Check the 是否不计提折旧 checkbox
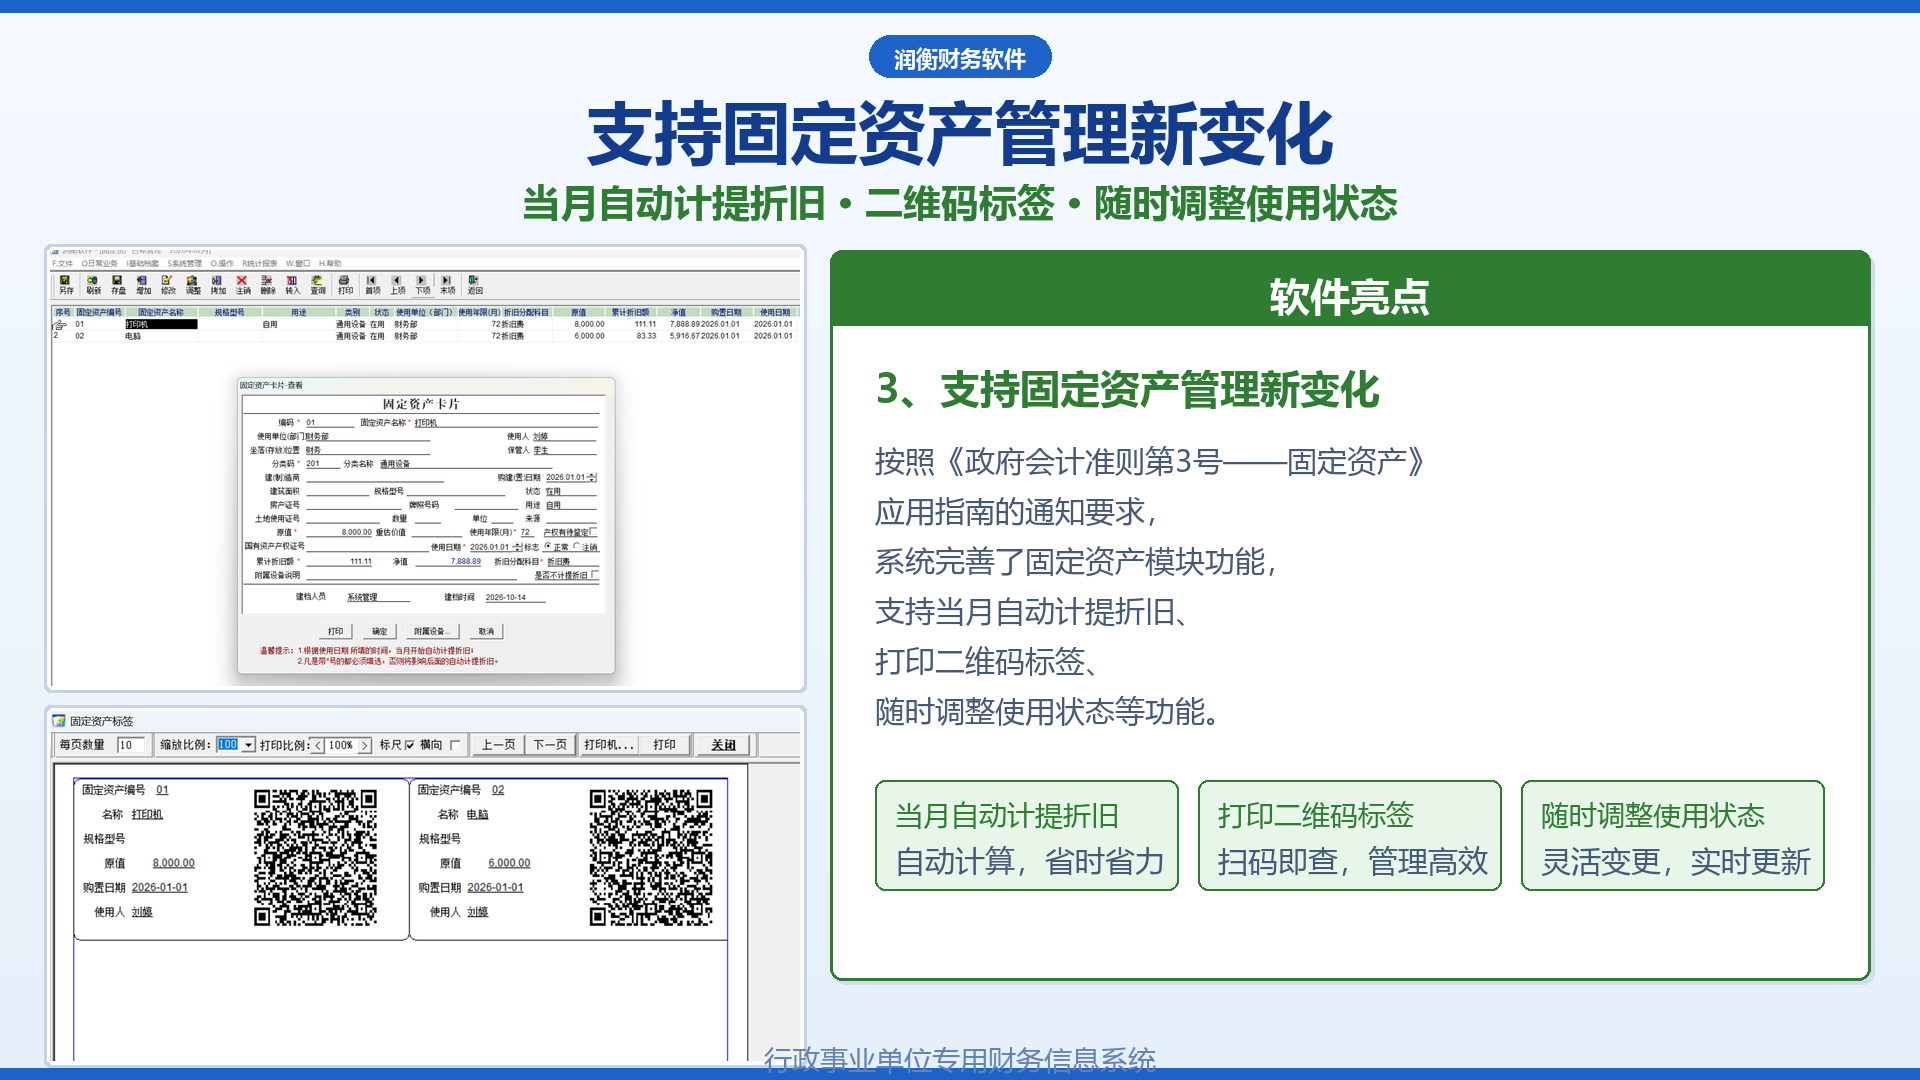The image size is (1920, 1080). click(x=595, y=575)
